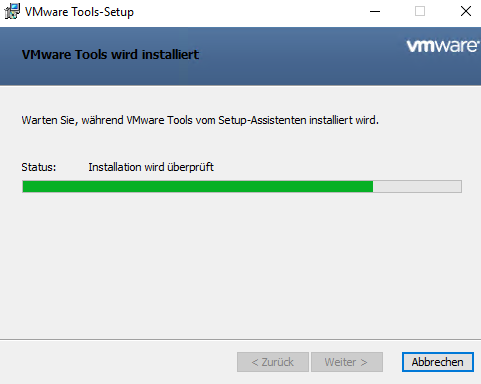Screen dimensions: 481x384
Task: Click the disabled 'Weiter >' button
Action: click(347, 362)
